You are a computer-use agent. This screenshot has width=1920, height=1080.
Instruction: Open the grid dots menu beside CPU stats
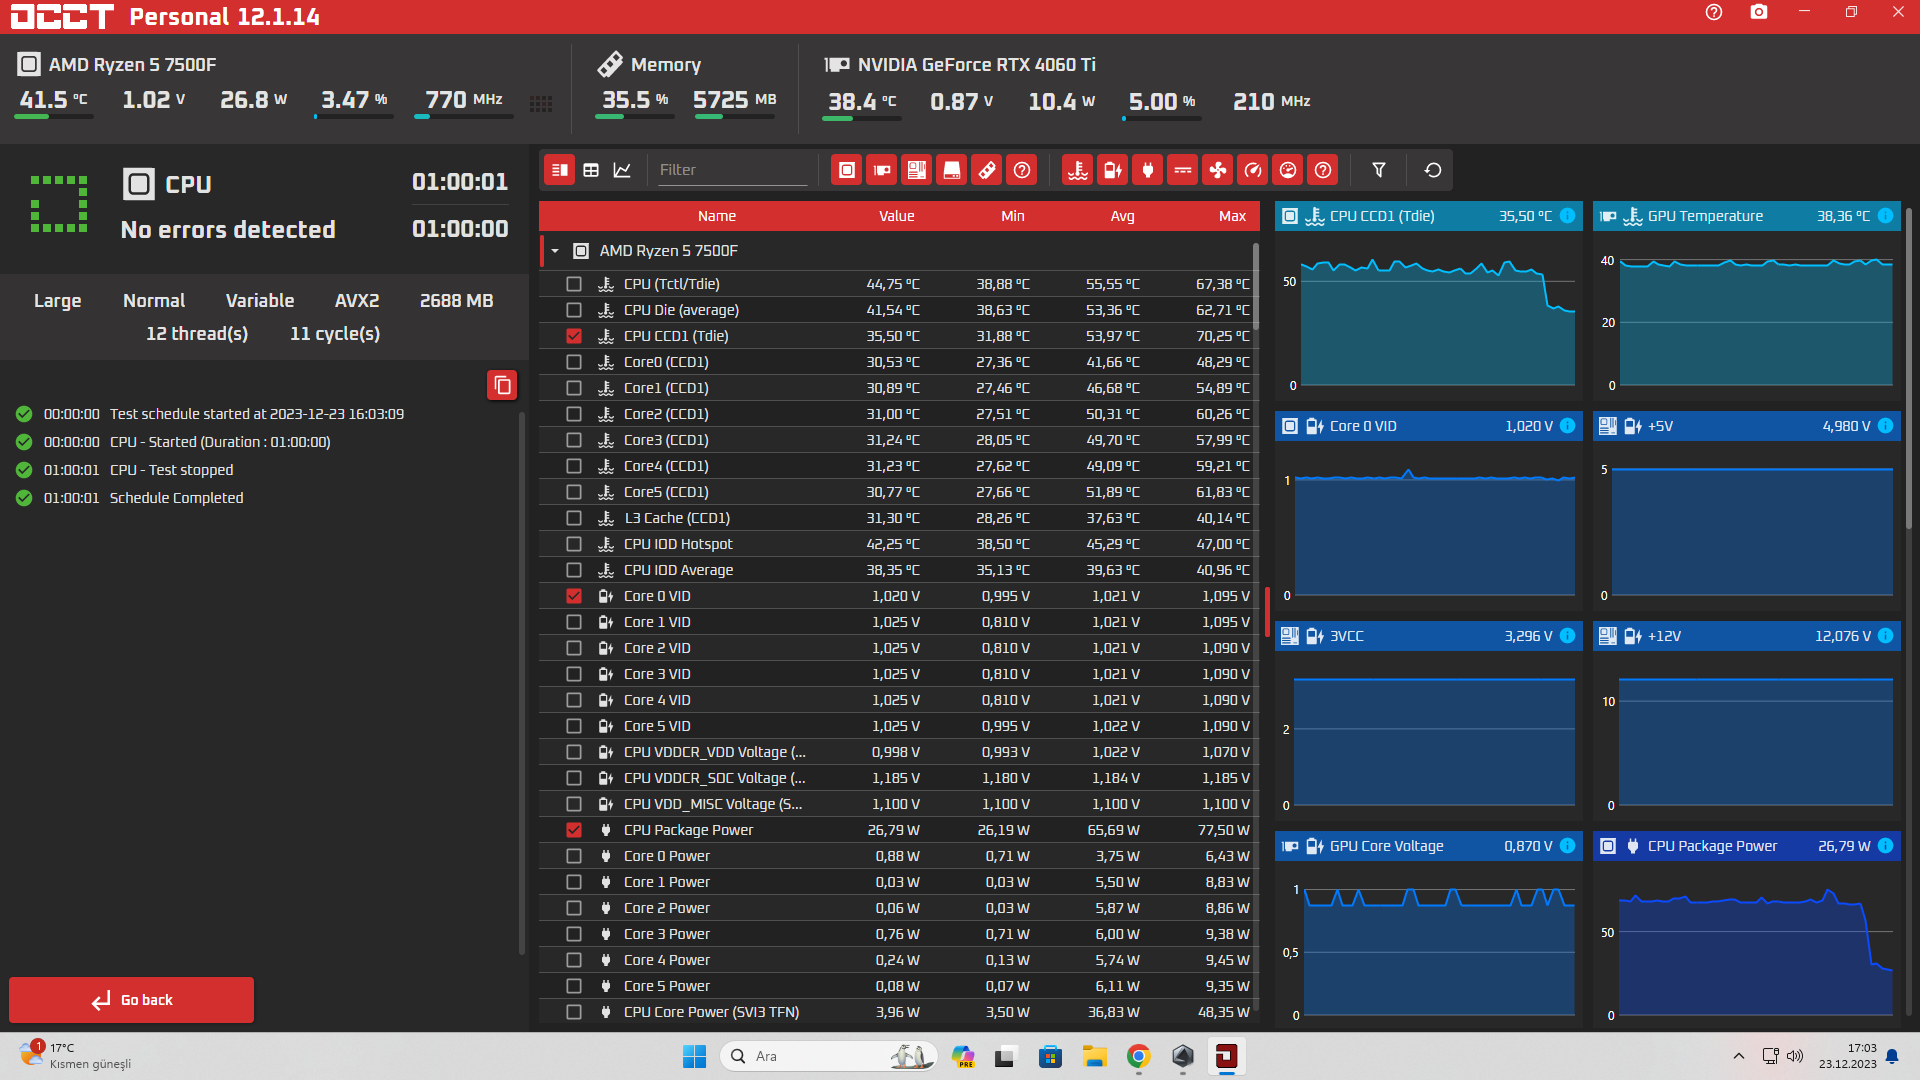[541, 104]
